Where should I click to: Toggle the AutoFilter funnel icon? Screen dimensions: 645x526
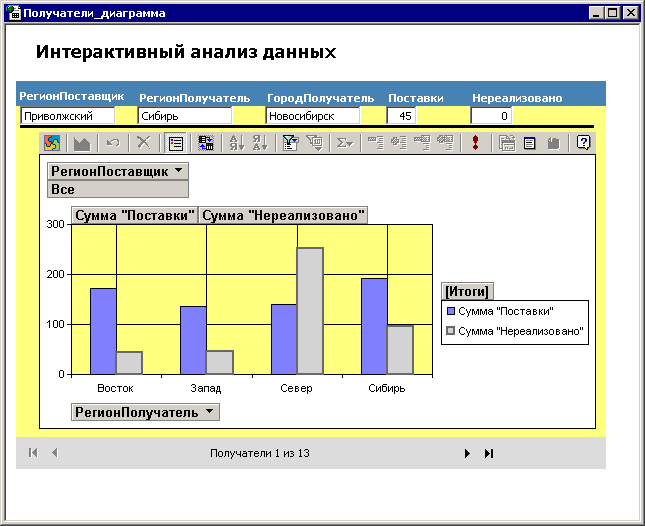pyautogui.click(x=290, y=143)
